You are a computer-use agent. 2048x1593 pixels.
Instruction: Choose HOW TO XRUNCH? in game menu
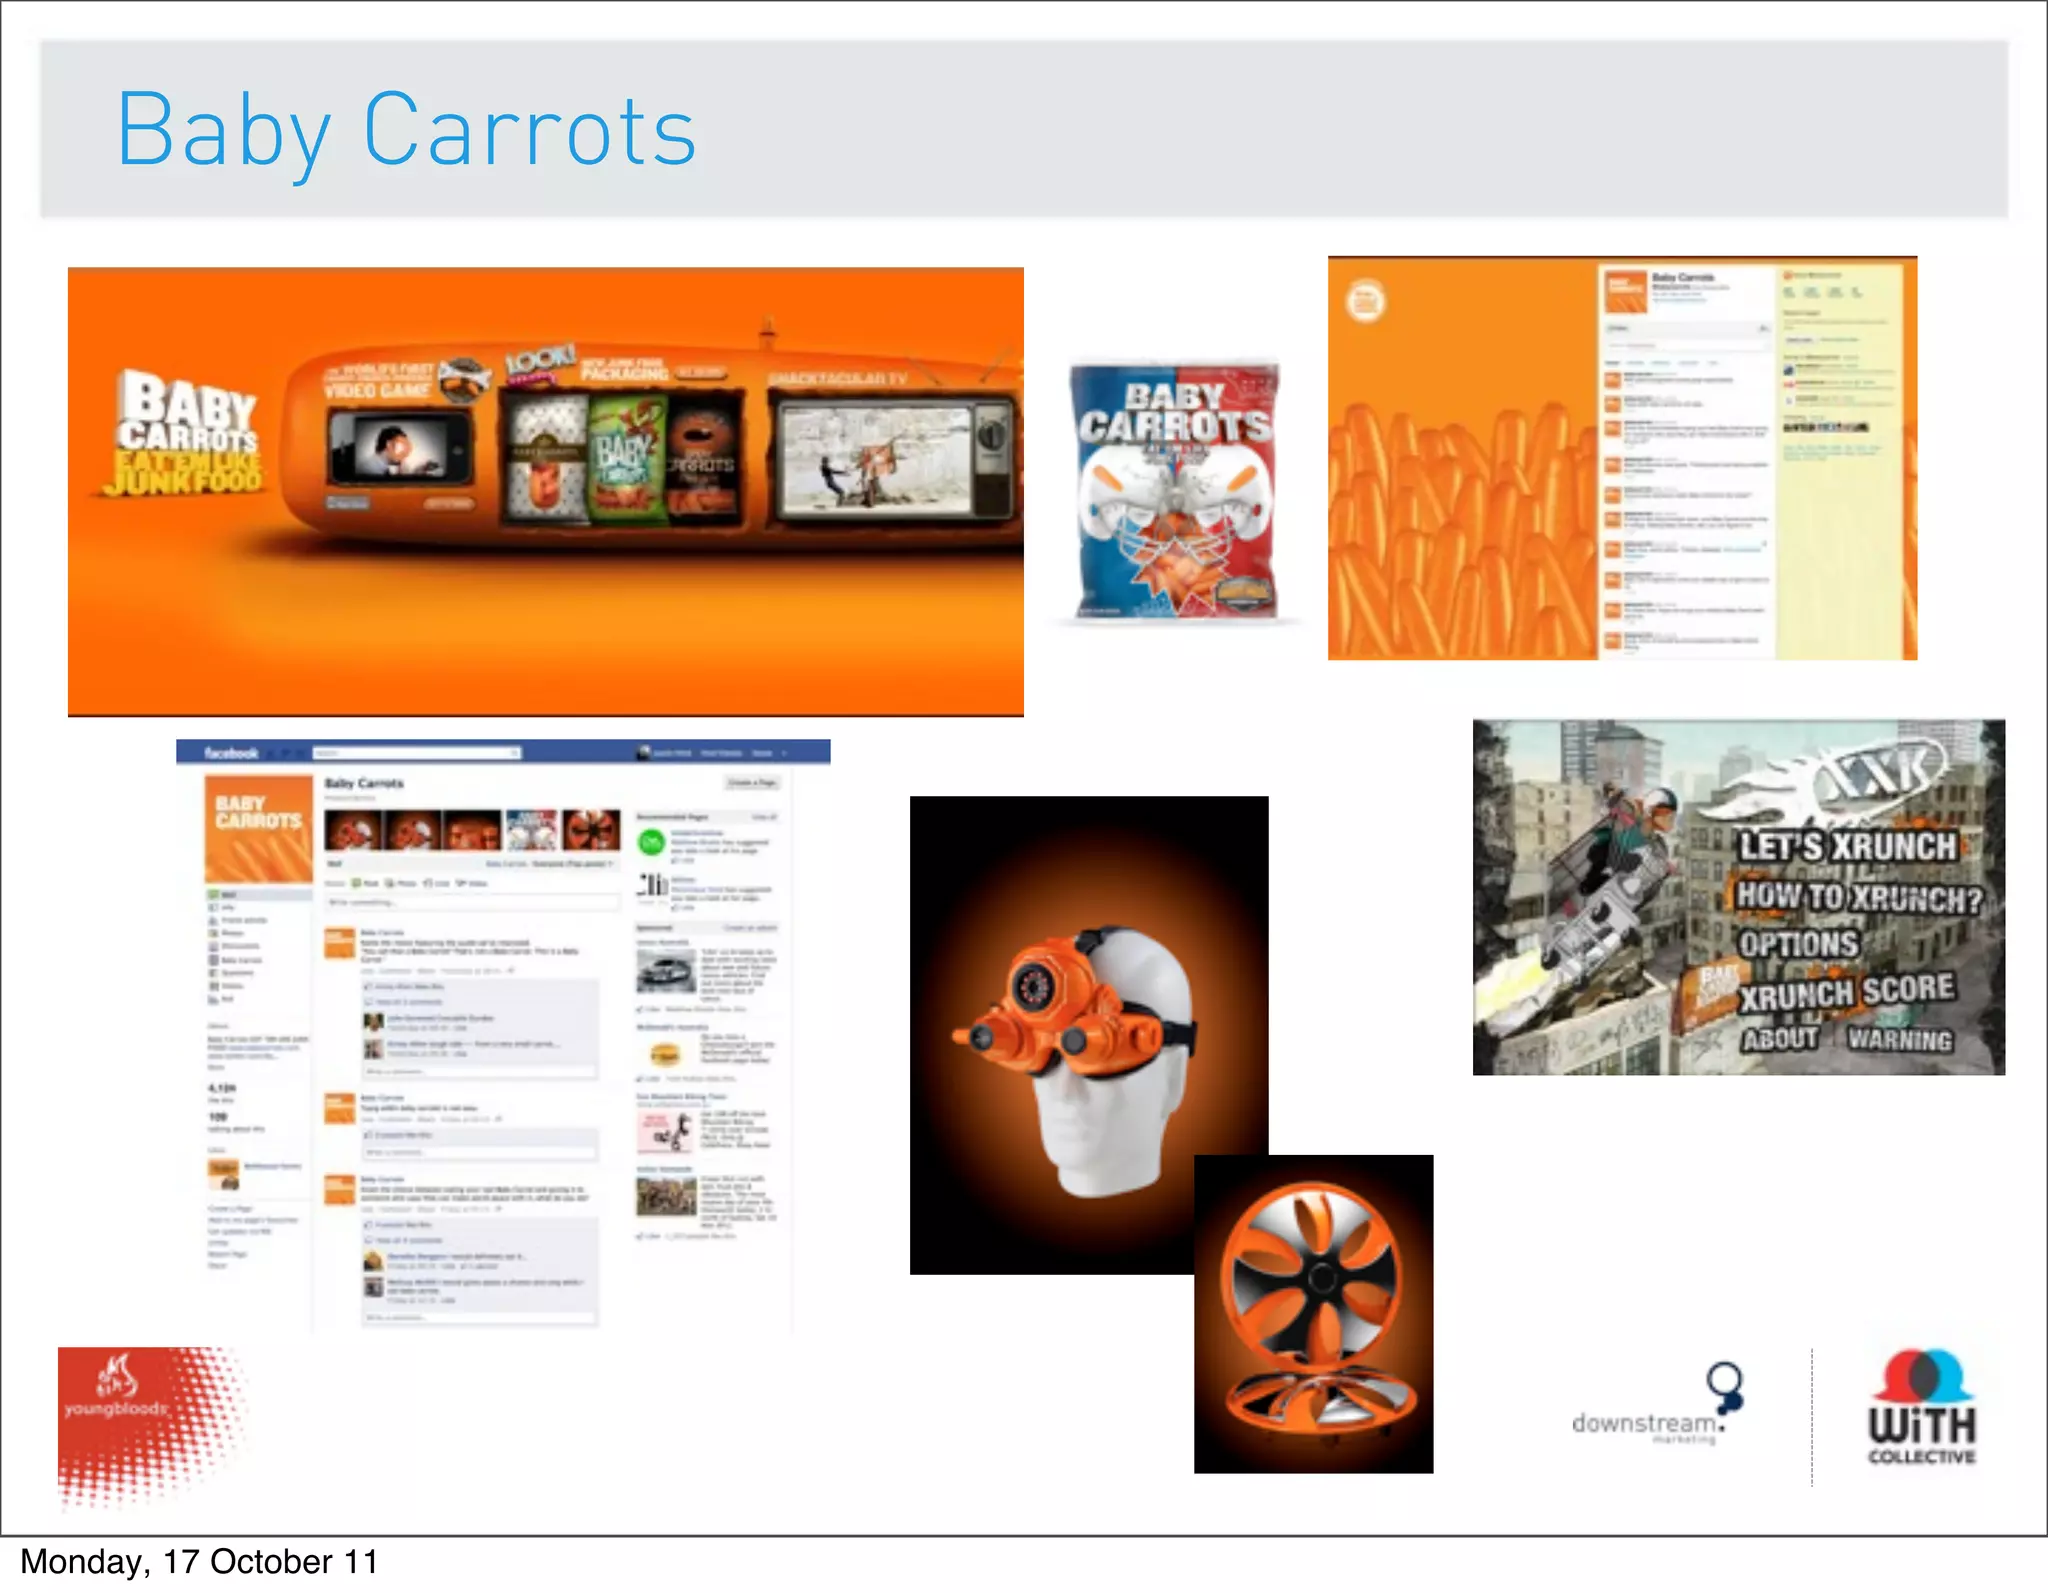[x=1858, y=897]
